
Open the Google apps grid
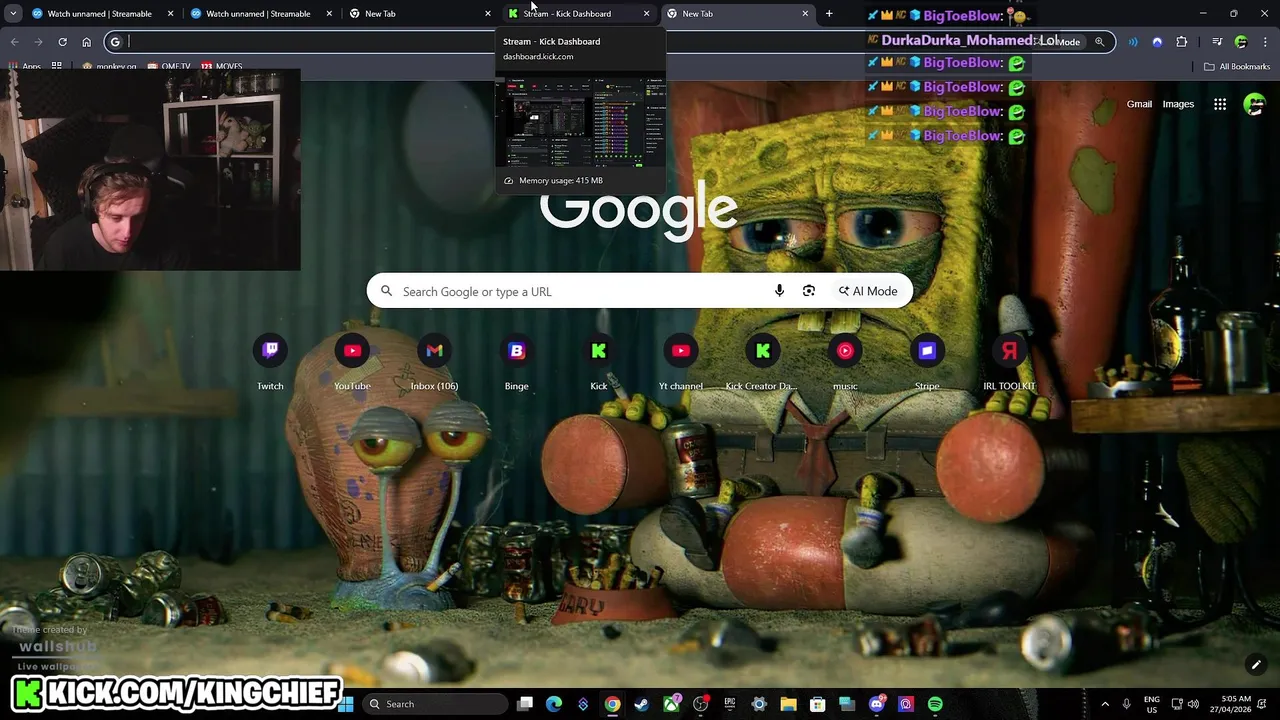point(1220,104)
